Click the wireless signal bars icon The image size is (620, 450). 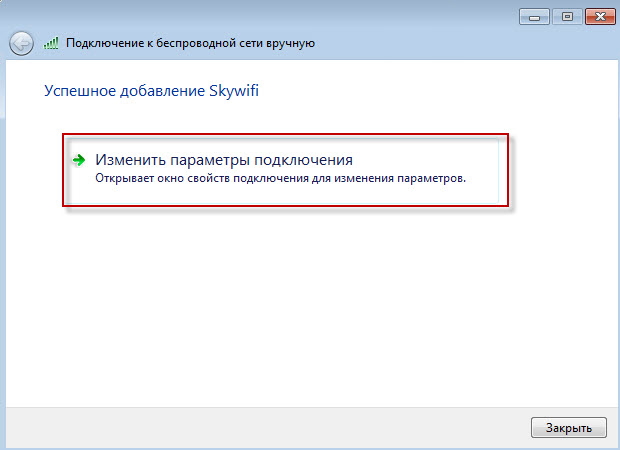[51, 43]
